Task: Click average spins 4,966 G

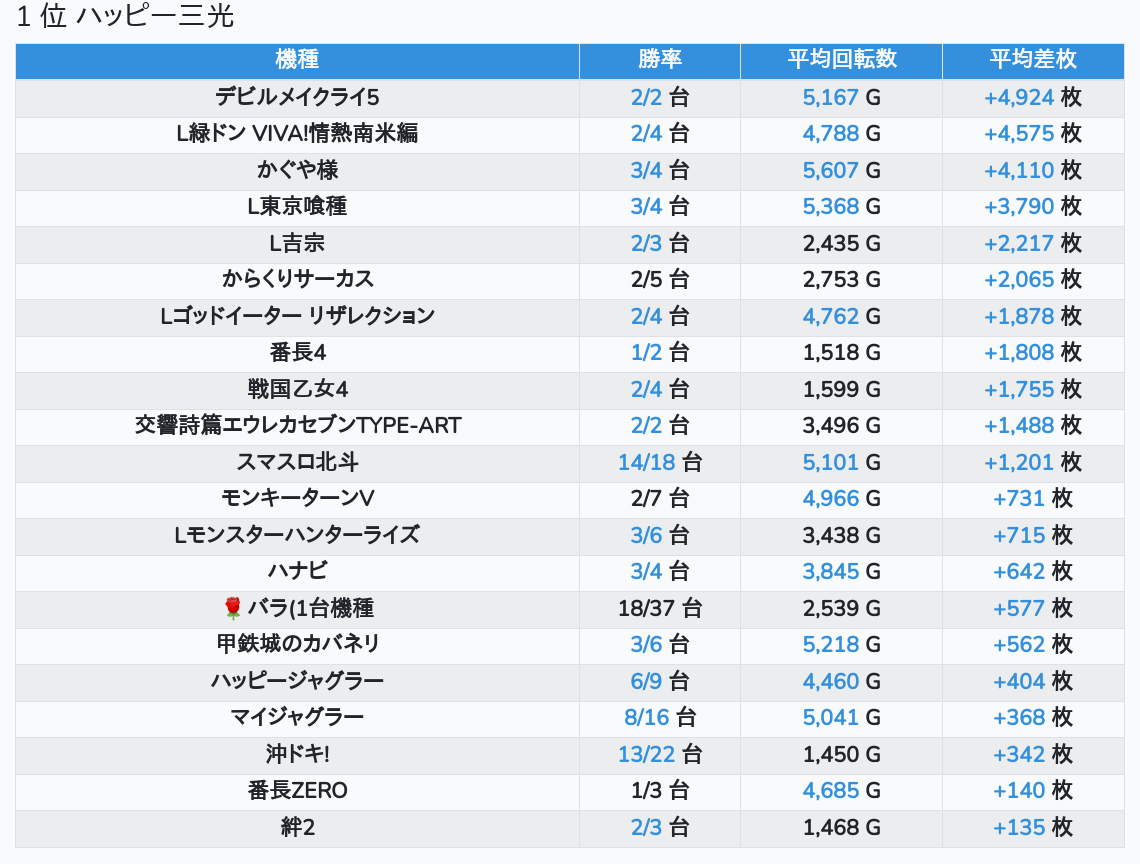Action: [x=841, y=498]
